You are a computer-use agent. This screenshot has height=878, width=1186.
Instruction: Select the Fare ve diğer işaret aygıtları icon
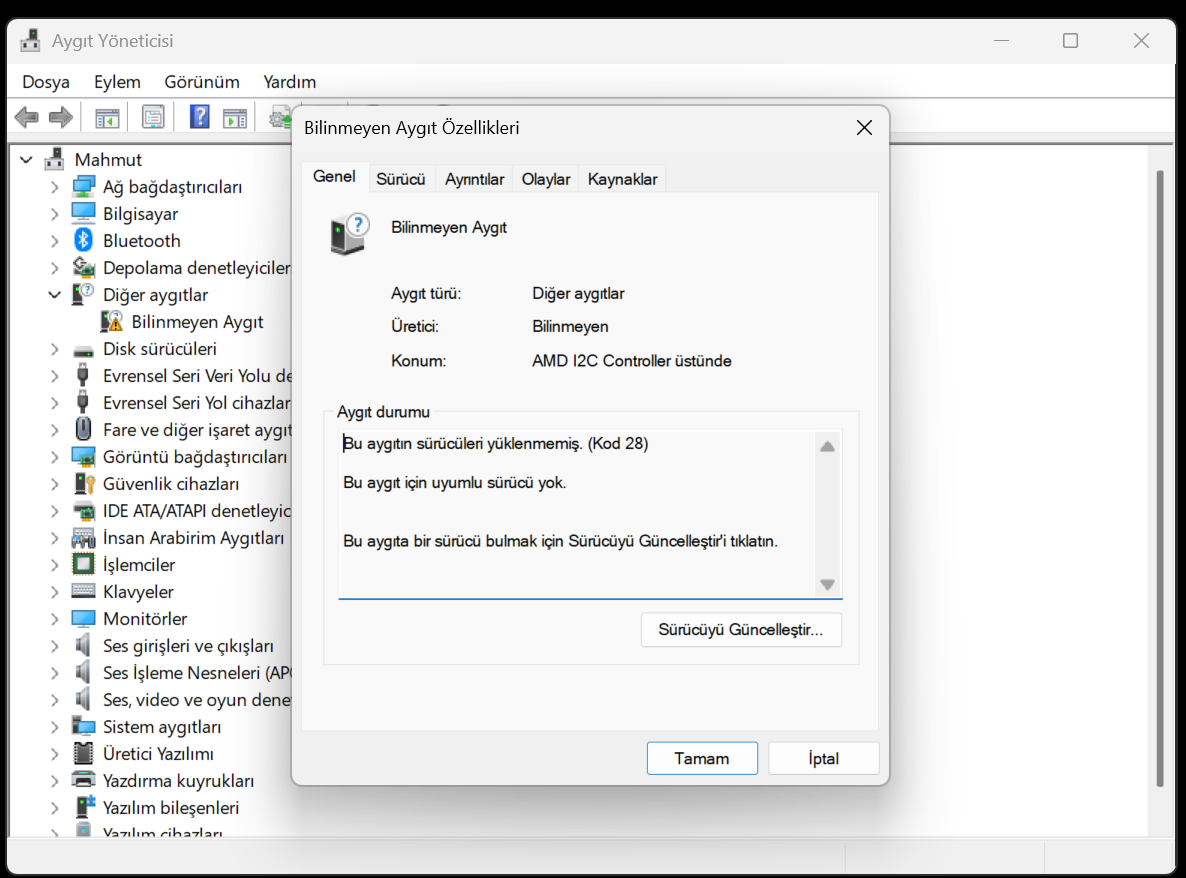point(83,430)
